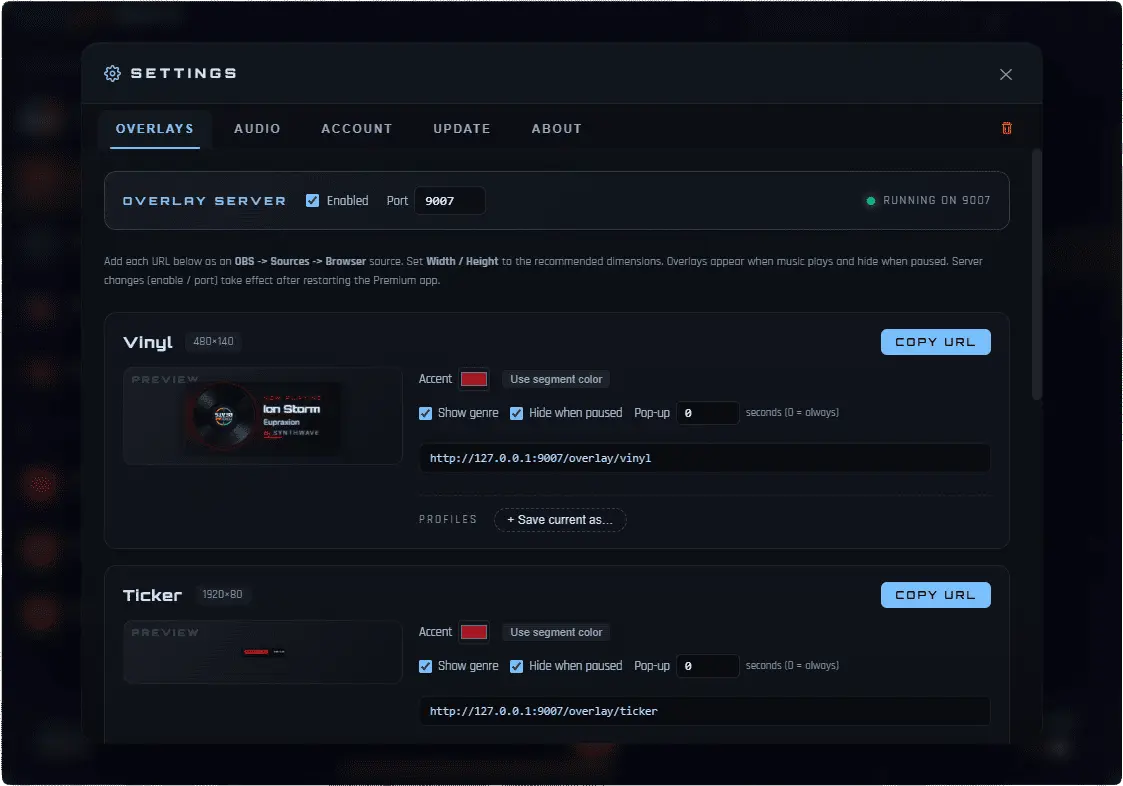This screenshot has width=1123, height=786.
Task: Go to the Update tab
Action: [x=462, y=129]
